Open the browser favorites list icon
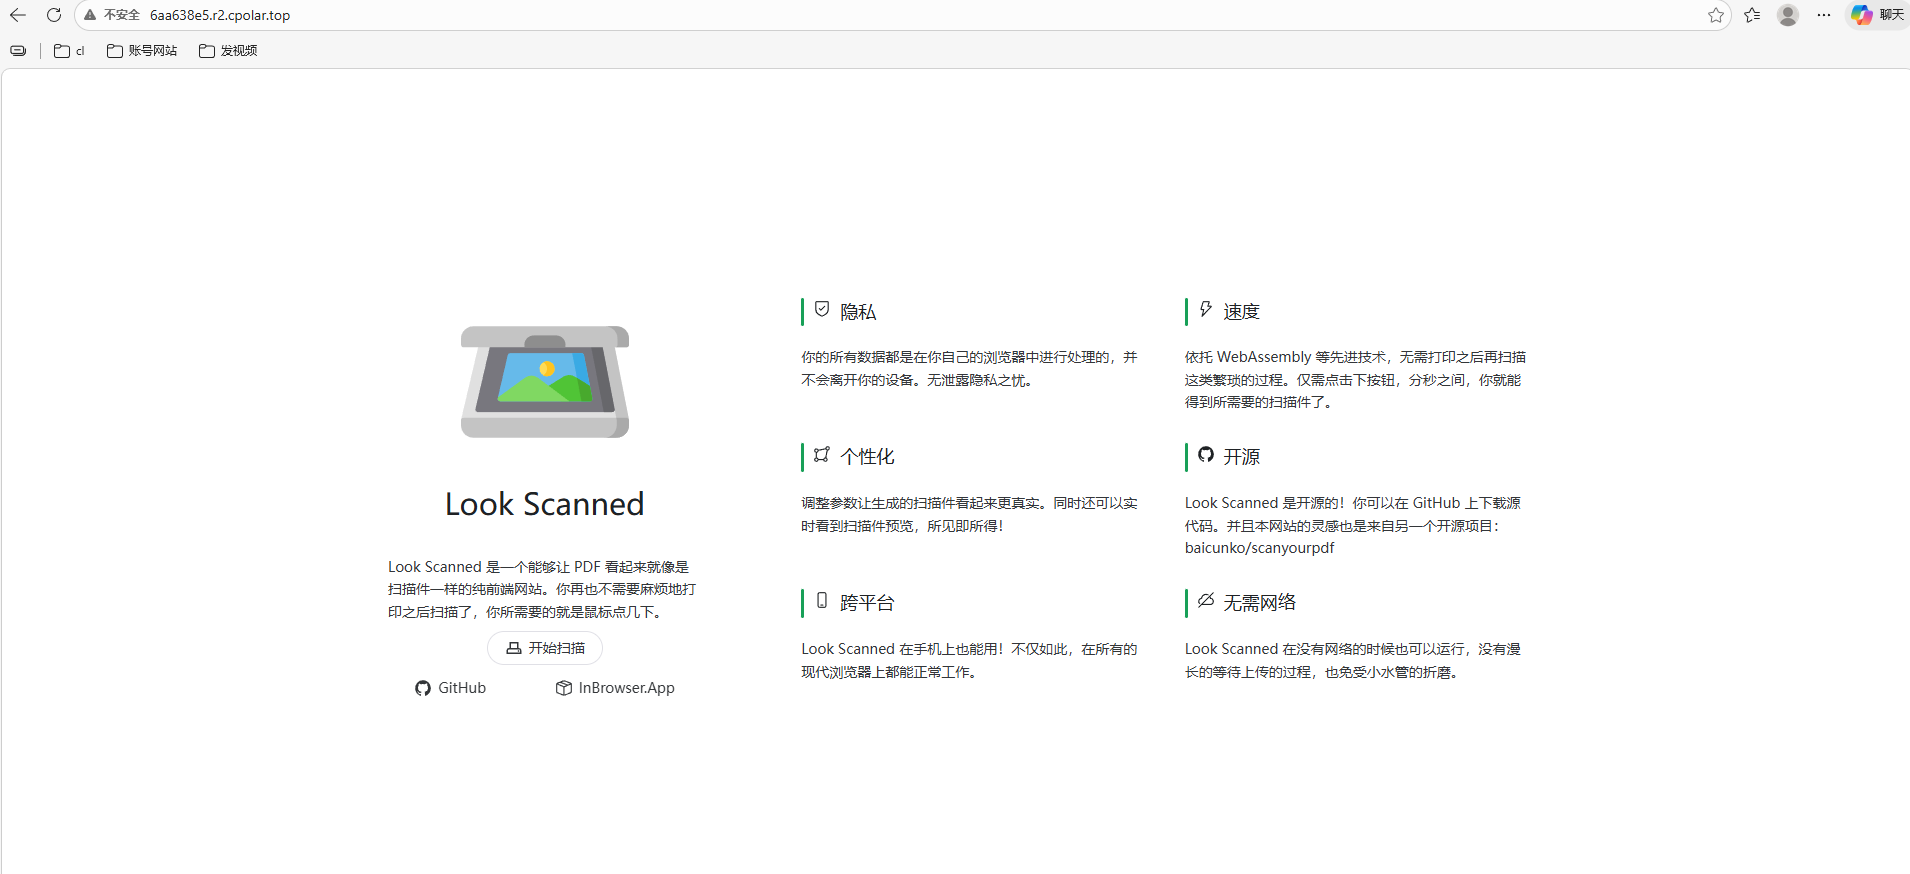Screen dimensions: 1910x874 [1752, 15]
